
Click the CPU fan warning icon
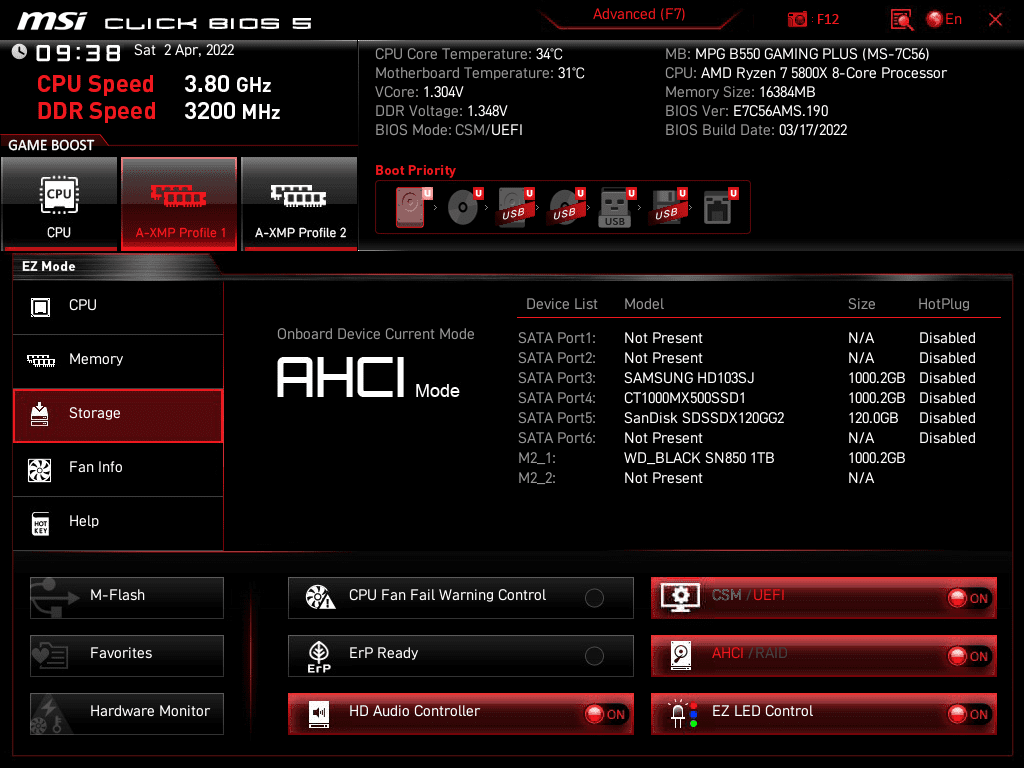[x=320, y=597]
